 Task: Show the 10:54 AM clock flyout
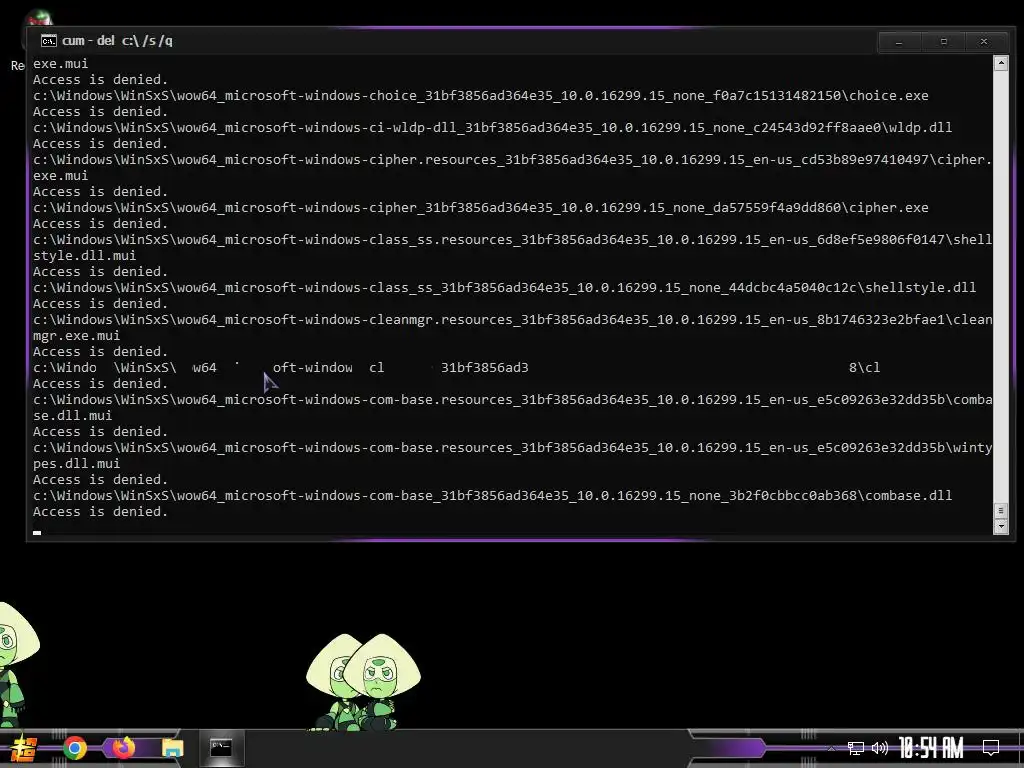(931, 748)
